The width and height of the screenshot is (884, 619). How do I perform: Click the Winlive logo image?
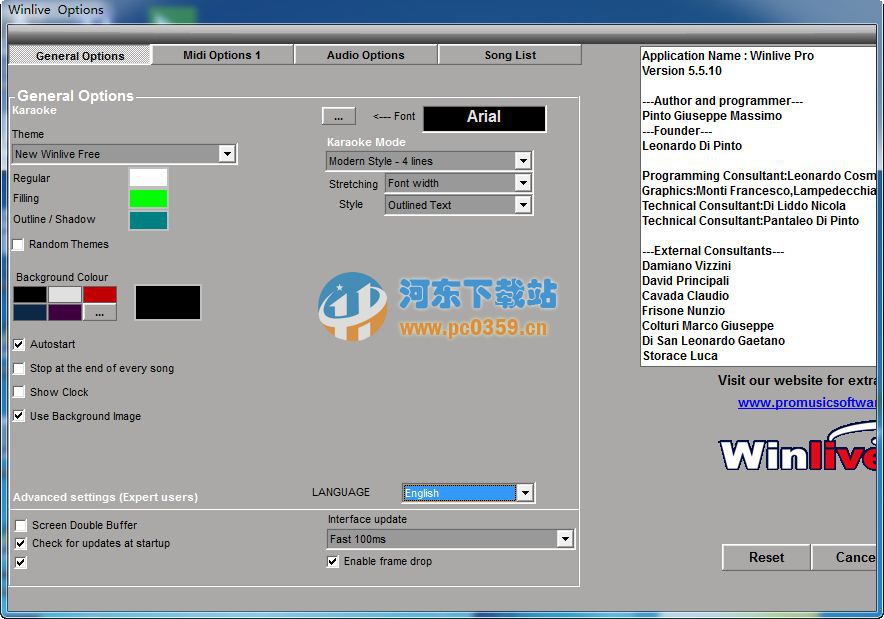(798, 448)
